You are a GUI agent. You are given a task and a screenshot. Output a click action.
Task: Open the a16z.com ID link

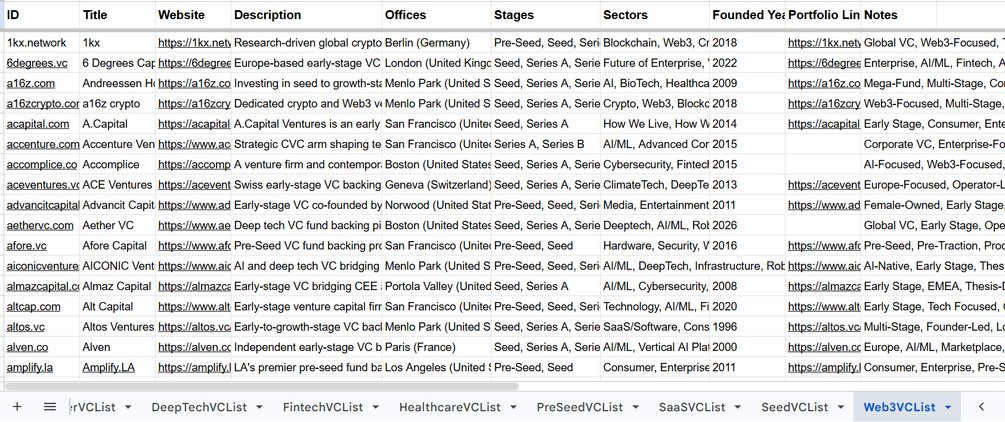pyautogui.click(x=31, y=83)
